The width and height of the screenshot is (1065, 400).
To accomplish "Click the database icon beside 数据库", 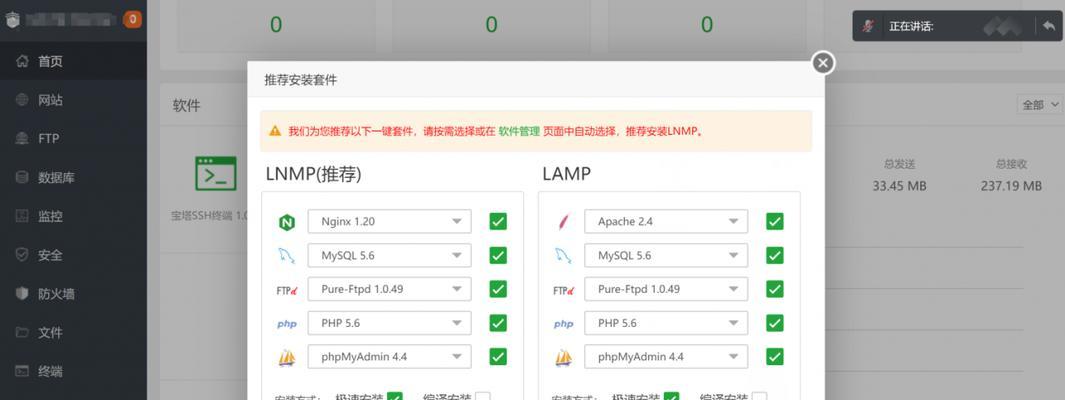I will click(22, 178).
